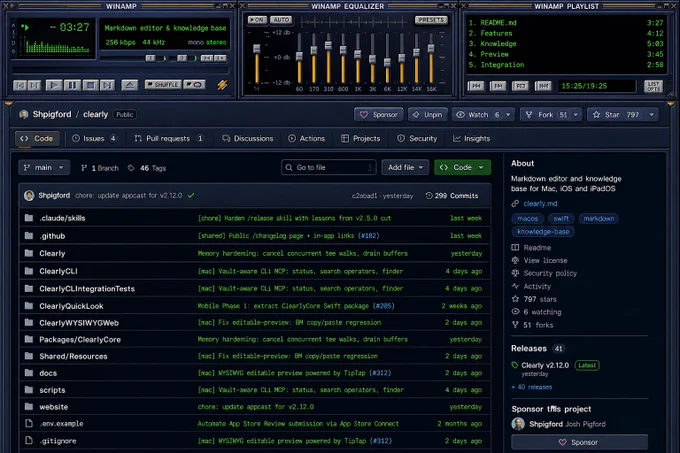
Task: Open the Security tab
Action: 417,138
